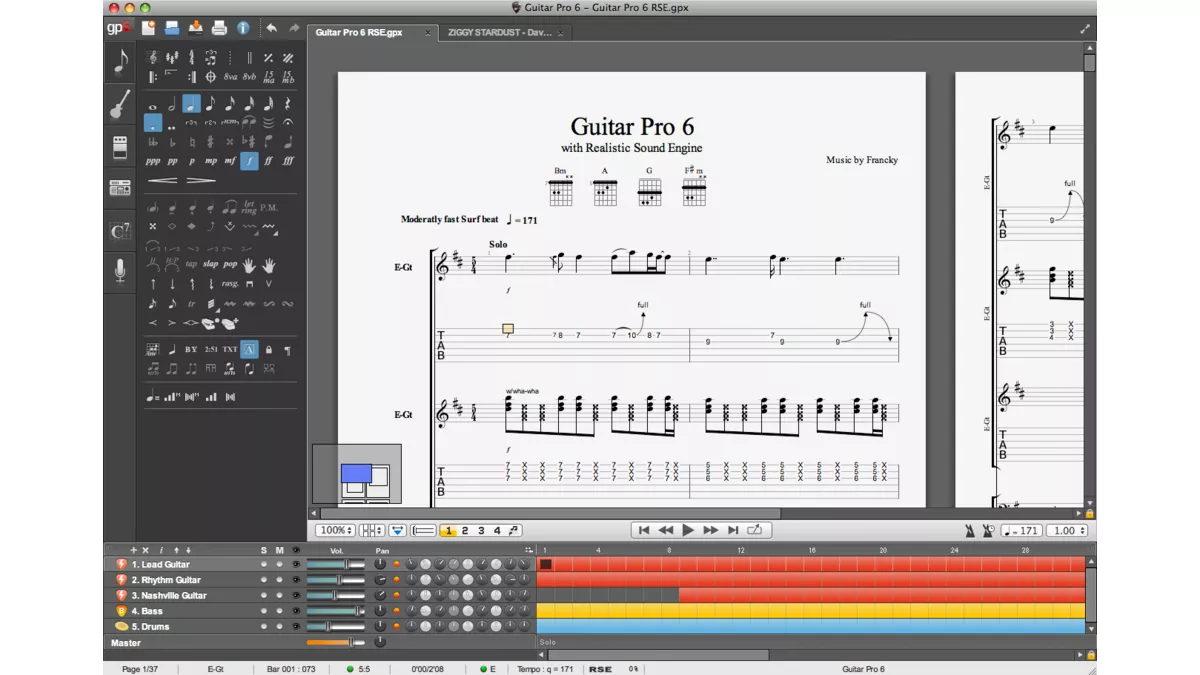Open the page layout view dropdown

click(x=372, y=531)
